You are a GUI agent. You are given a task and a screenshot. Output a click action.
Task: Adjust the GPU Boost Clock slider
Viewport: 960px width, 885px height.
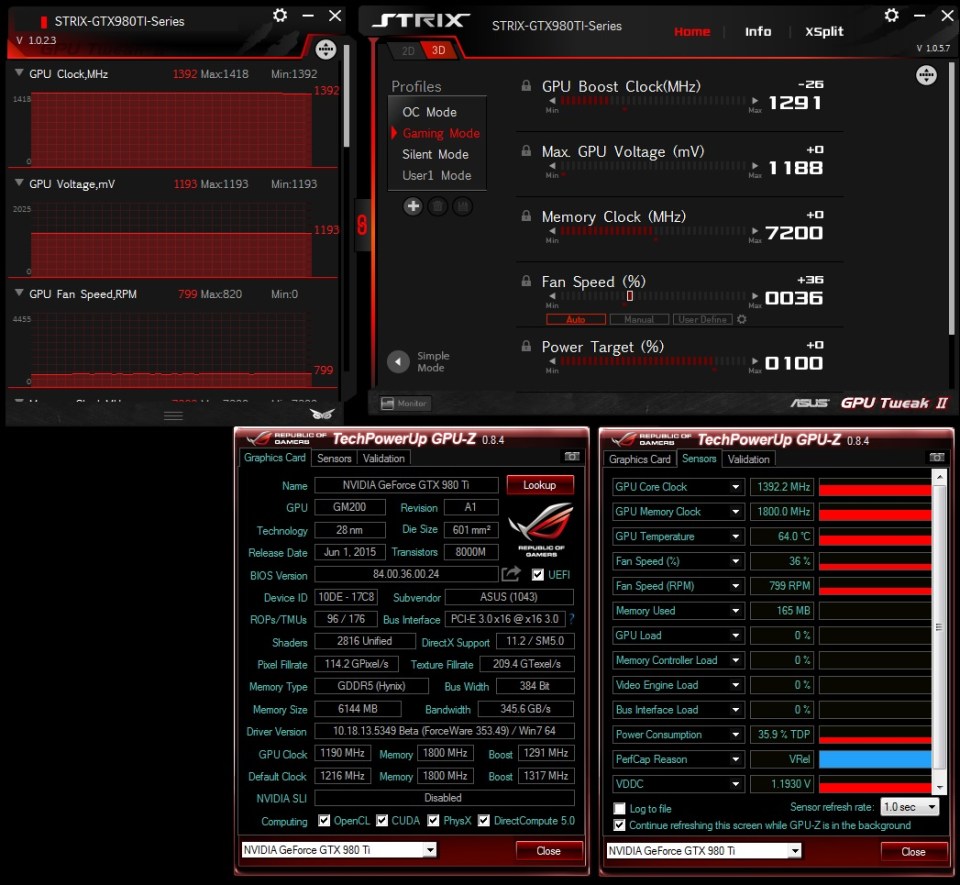(x=653, y=100)
